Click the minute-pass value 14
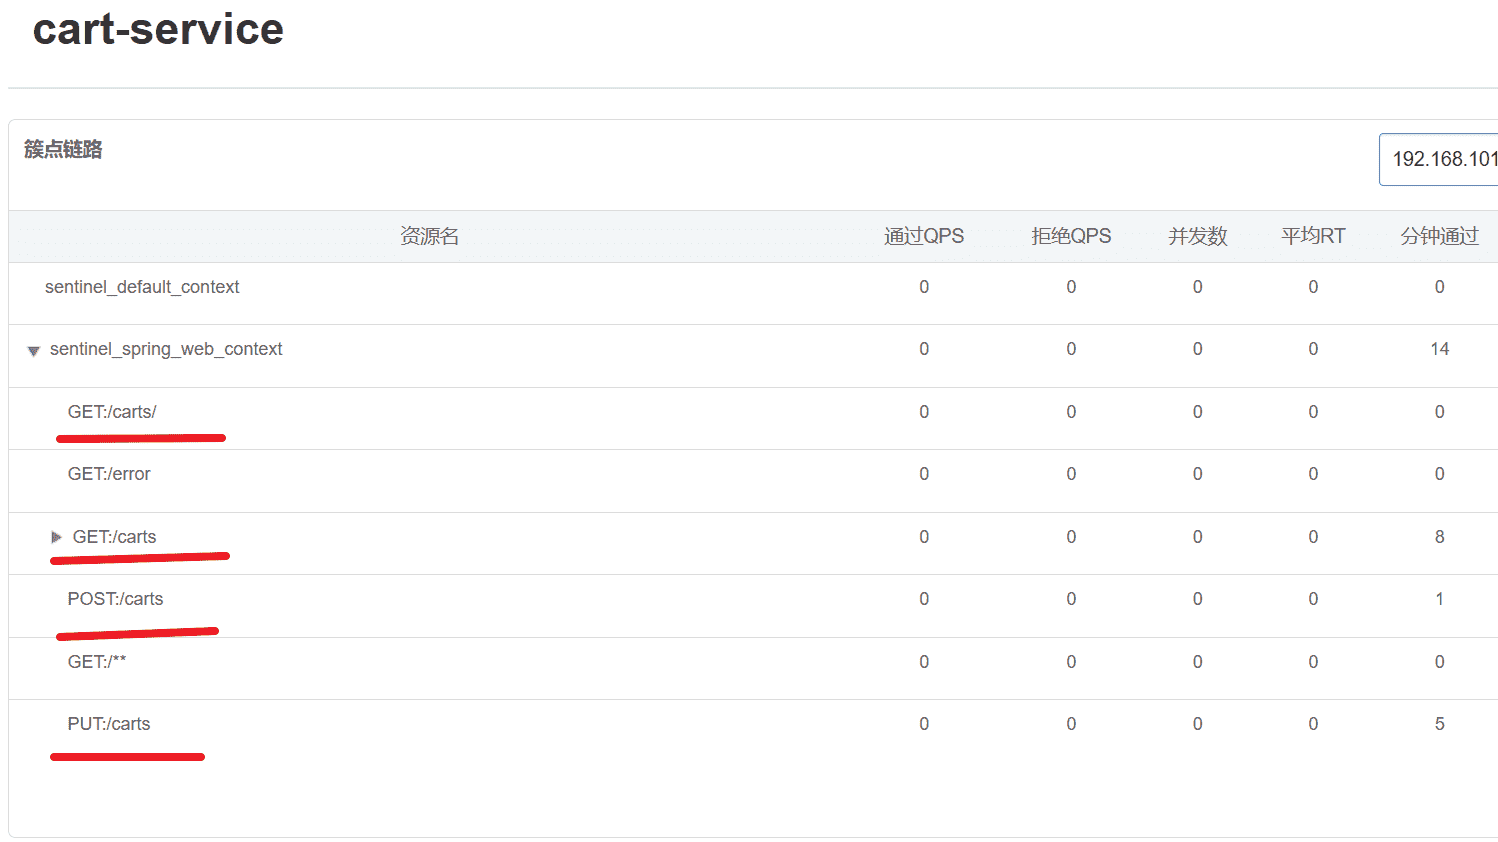This screenshot has width=1498, height=842. pyautogui.click(x=1439, y=349)
